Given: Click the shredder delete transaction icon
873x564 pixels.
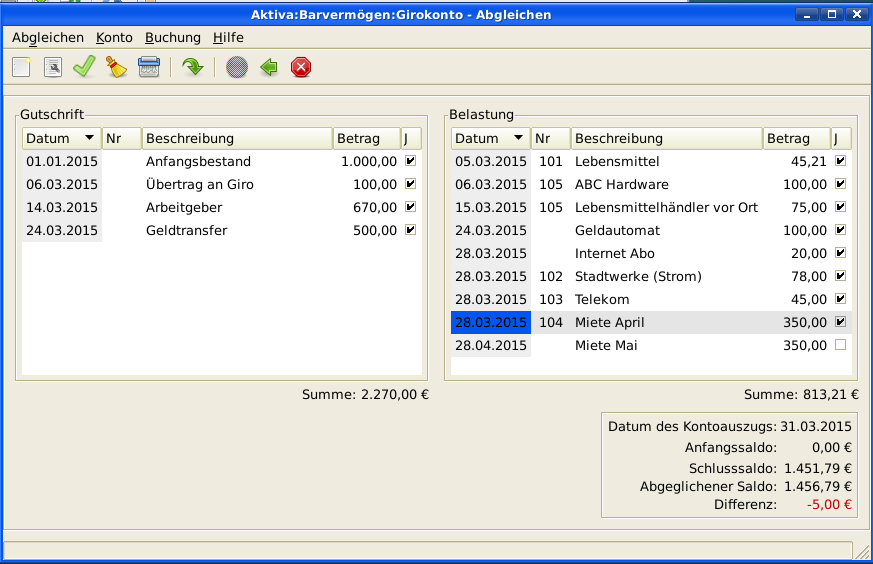Looking at the screenshot, I should coord(148,67).
